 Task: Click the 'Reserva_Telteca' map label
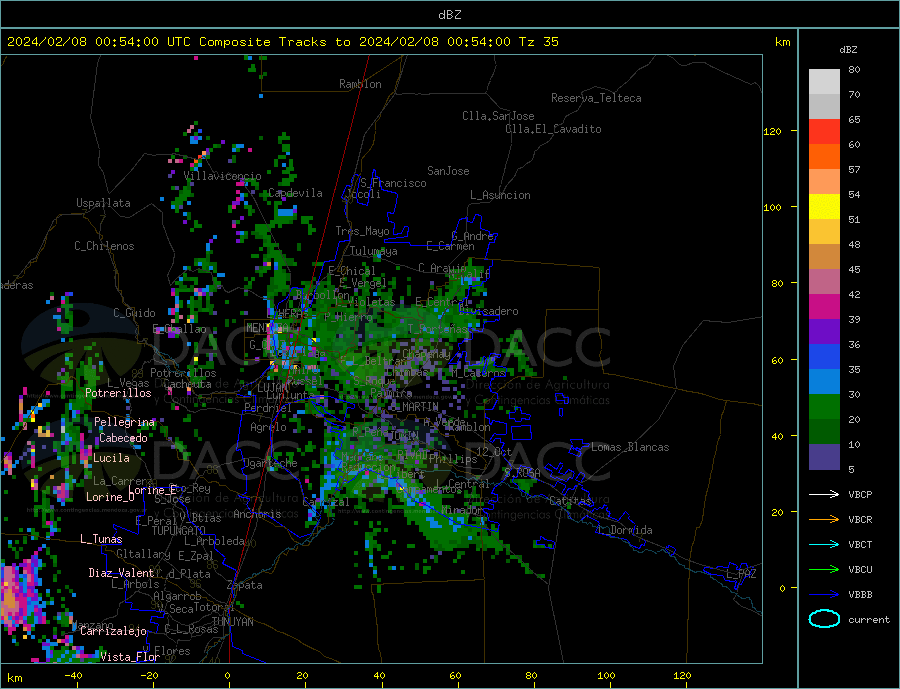click(x=596, y=98)
